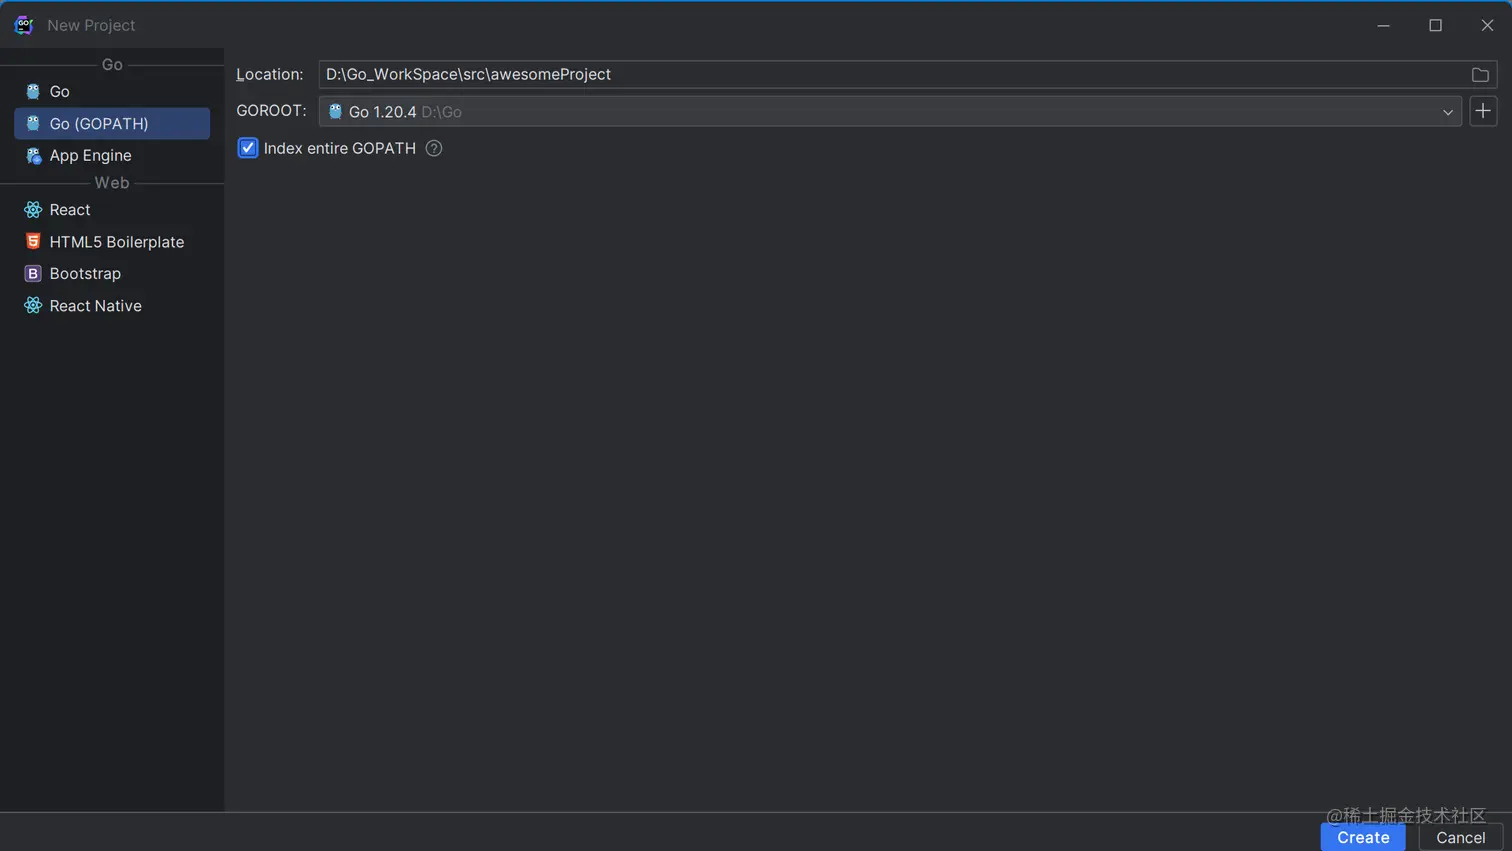Expand the GOROOT dropdown arrow
1512x851 pixels.
coord(1447,112)
